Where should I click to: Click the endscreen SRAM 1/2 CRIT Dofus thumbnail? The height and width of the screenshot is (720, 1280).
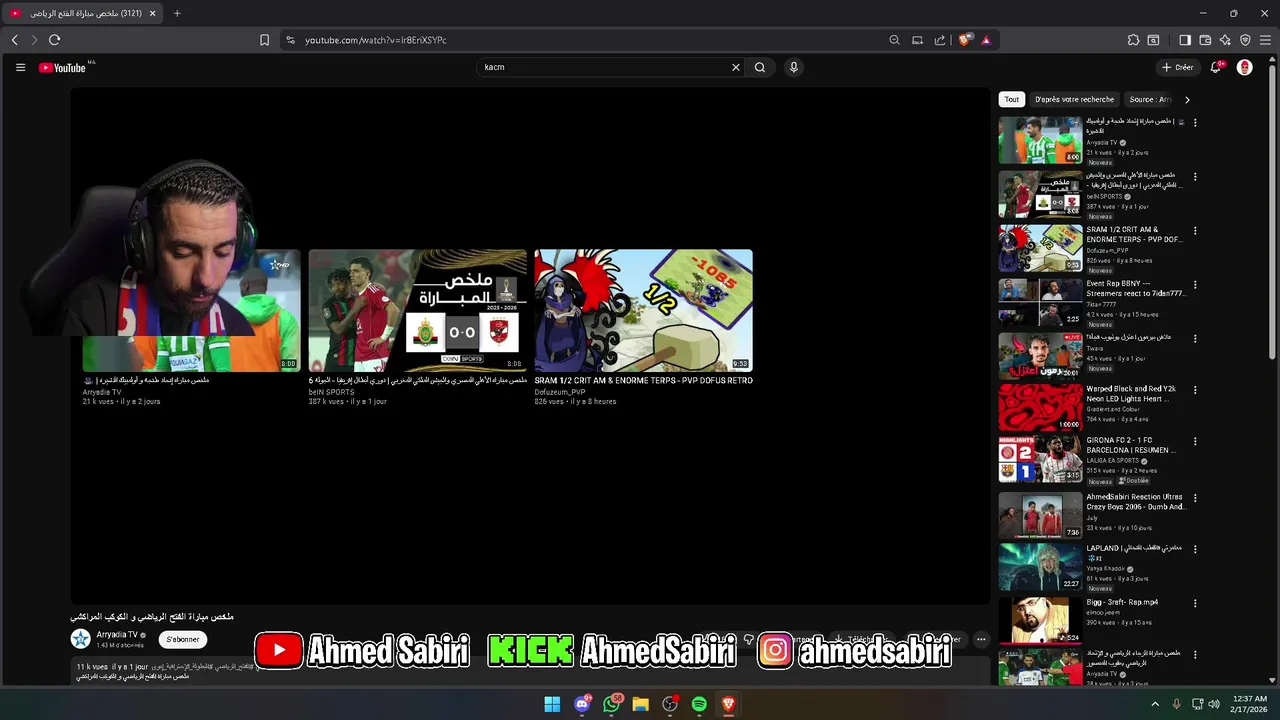click(x=643, y=310)
